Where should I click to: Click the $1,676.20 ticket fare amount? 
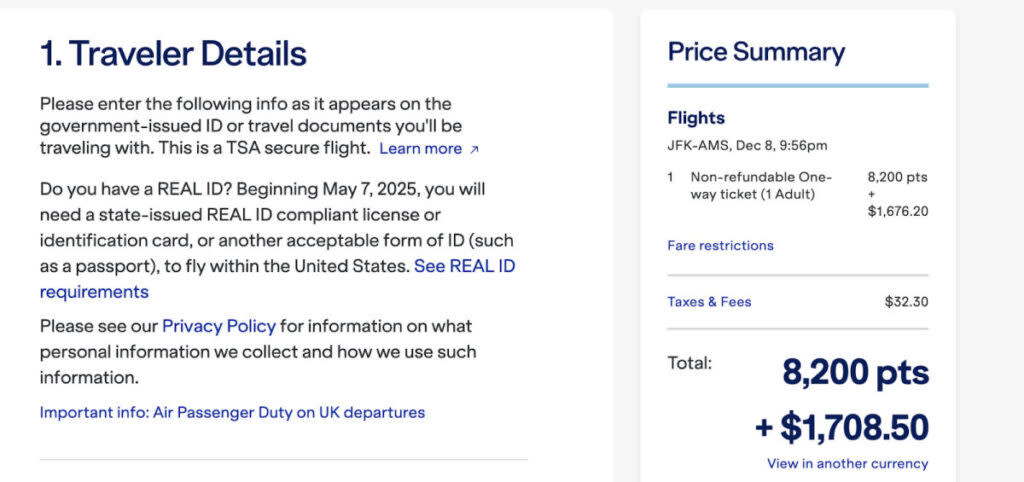[x=898, y=211]
